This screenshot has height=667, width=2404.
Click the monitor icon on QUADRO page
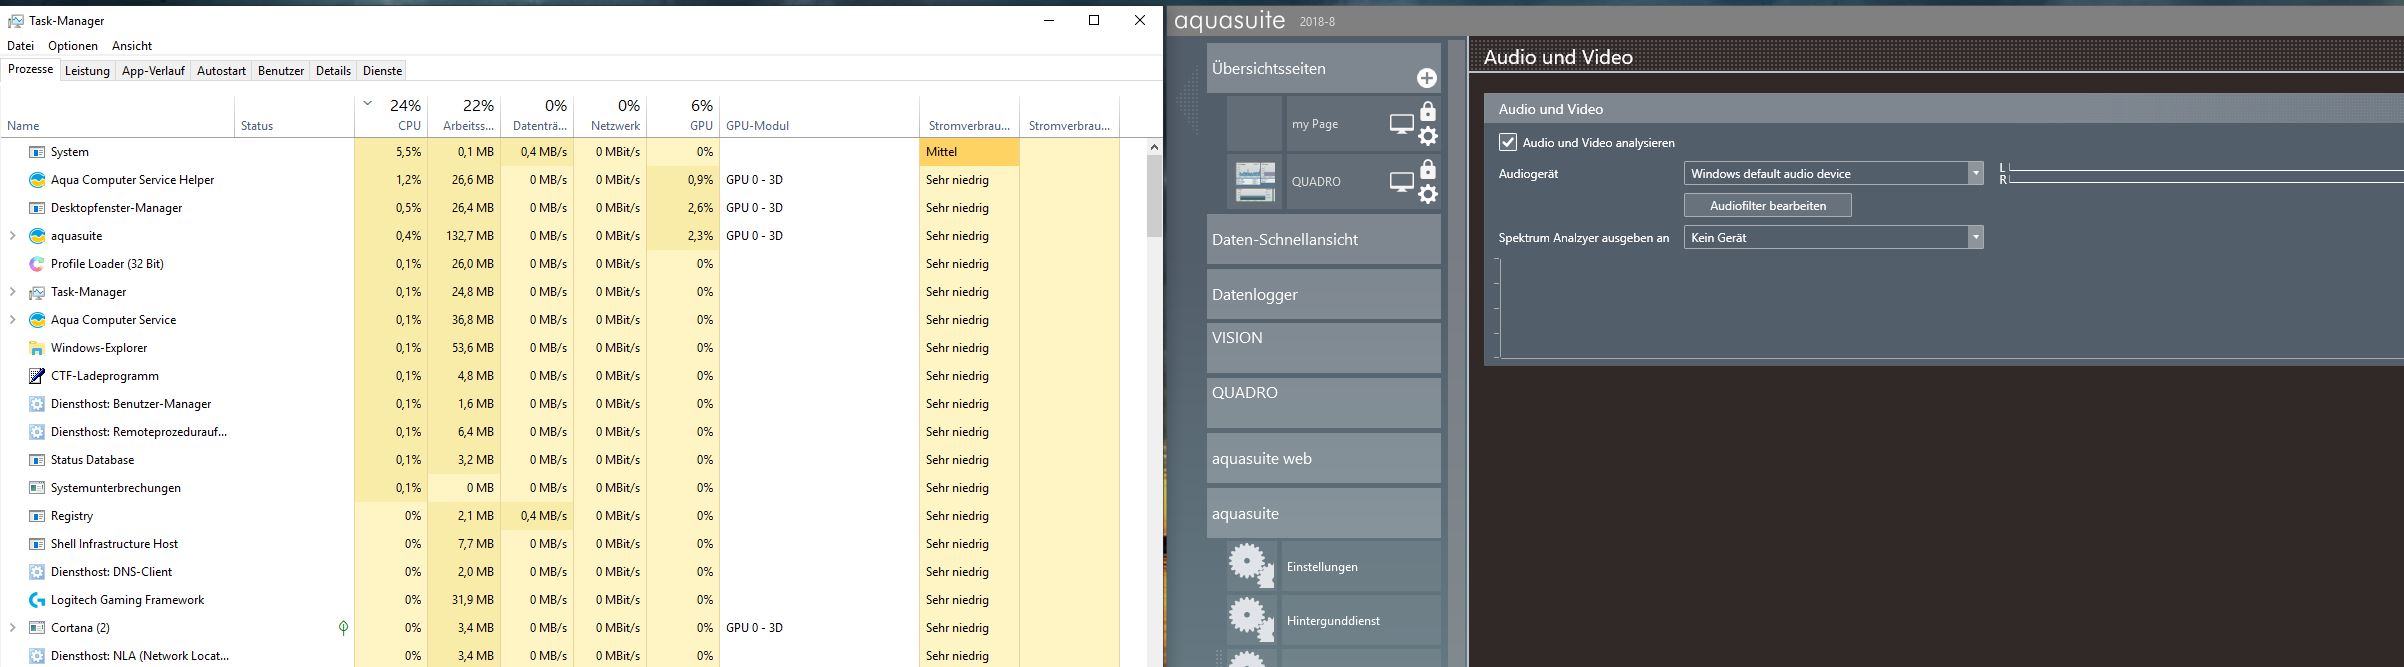1402,182
